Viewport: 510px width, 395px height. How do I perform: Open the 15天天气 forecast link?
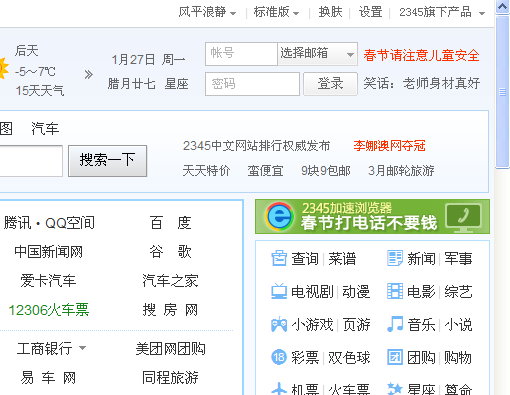point(40,90)
